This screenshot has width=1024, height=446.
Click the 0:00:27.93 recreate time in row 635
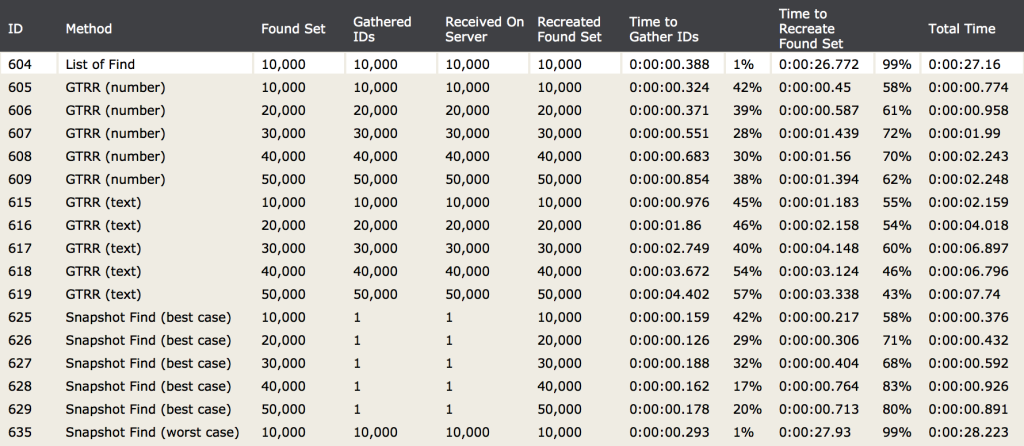coord(814,432)
